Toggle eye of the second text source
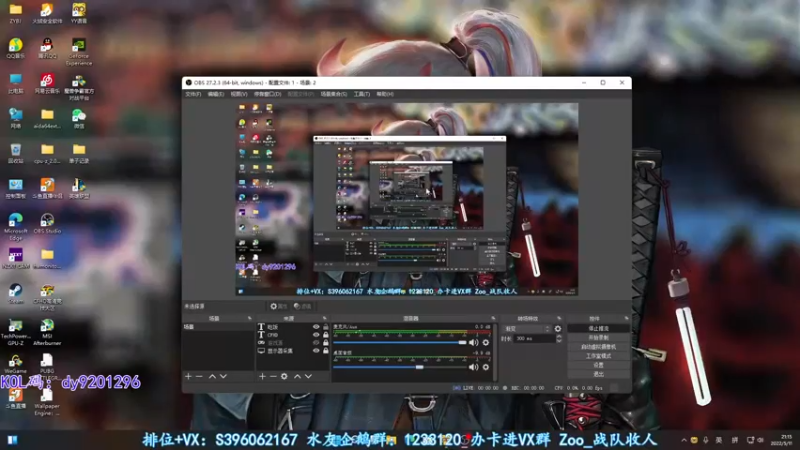 316,335
